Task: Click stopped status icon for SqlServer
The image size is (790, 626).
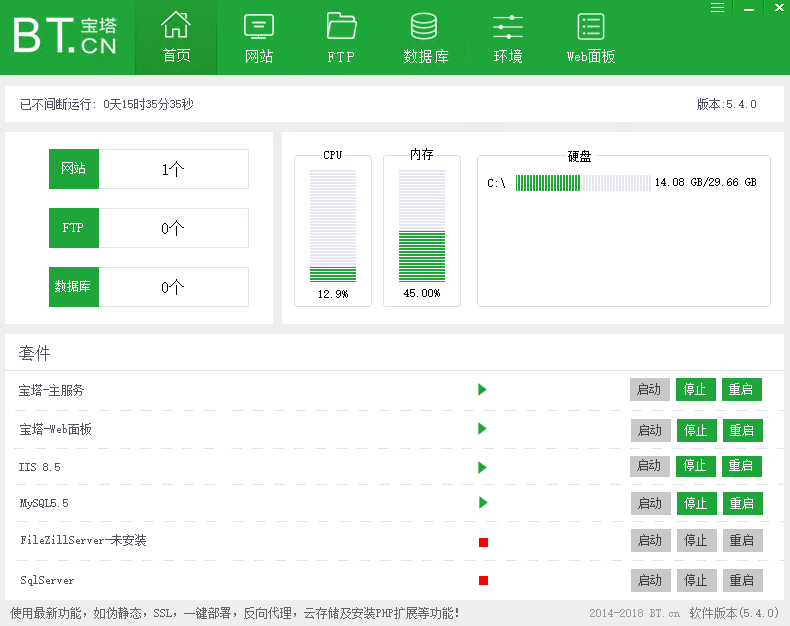Action: (484, 581)
